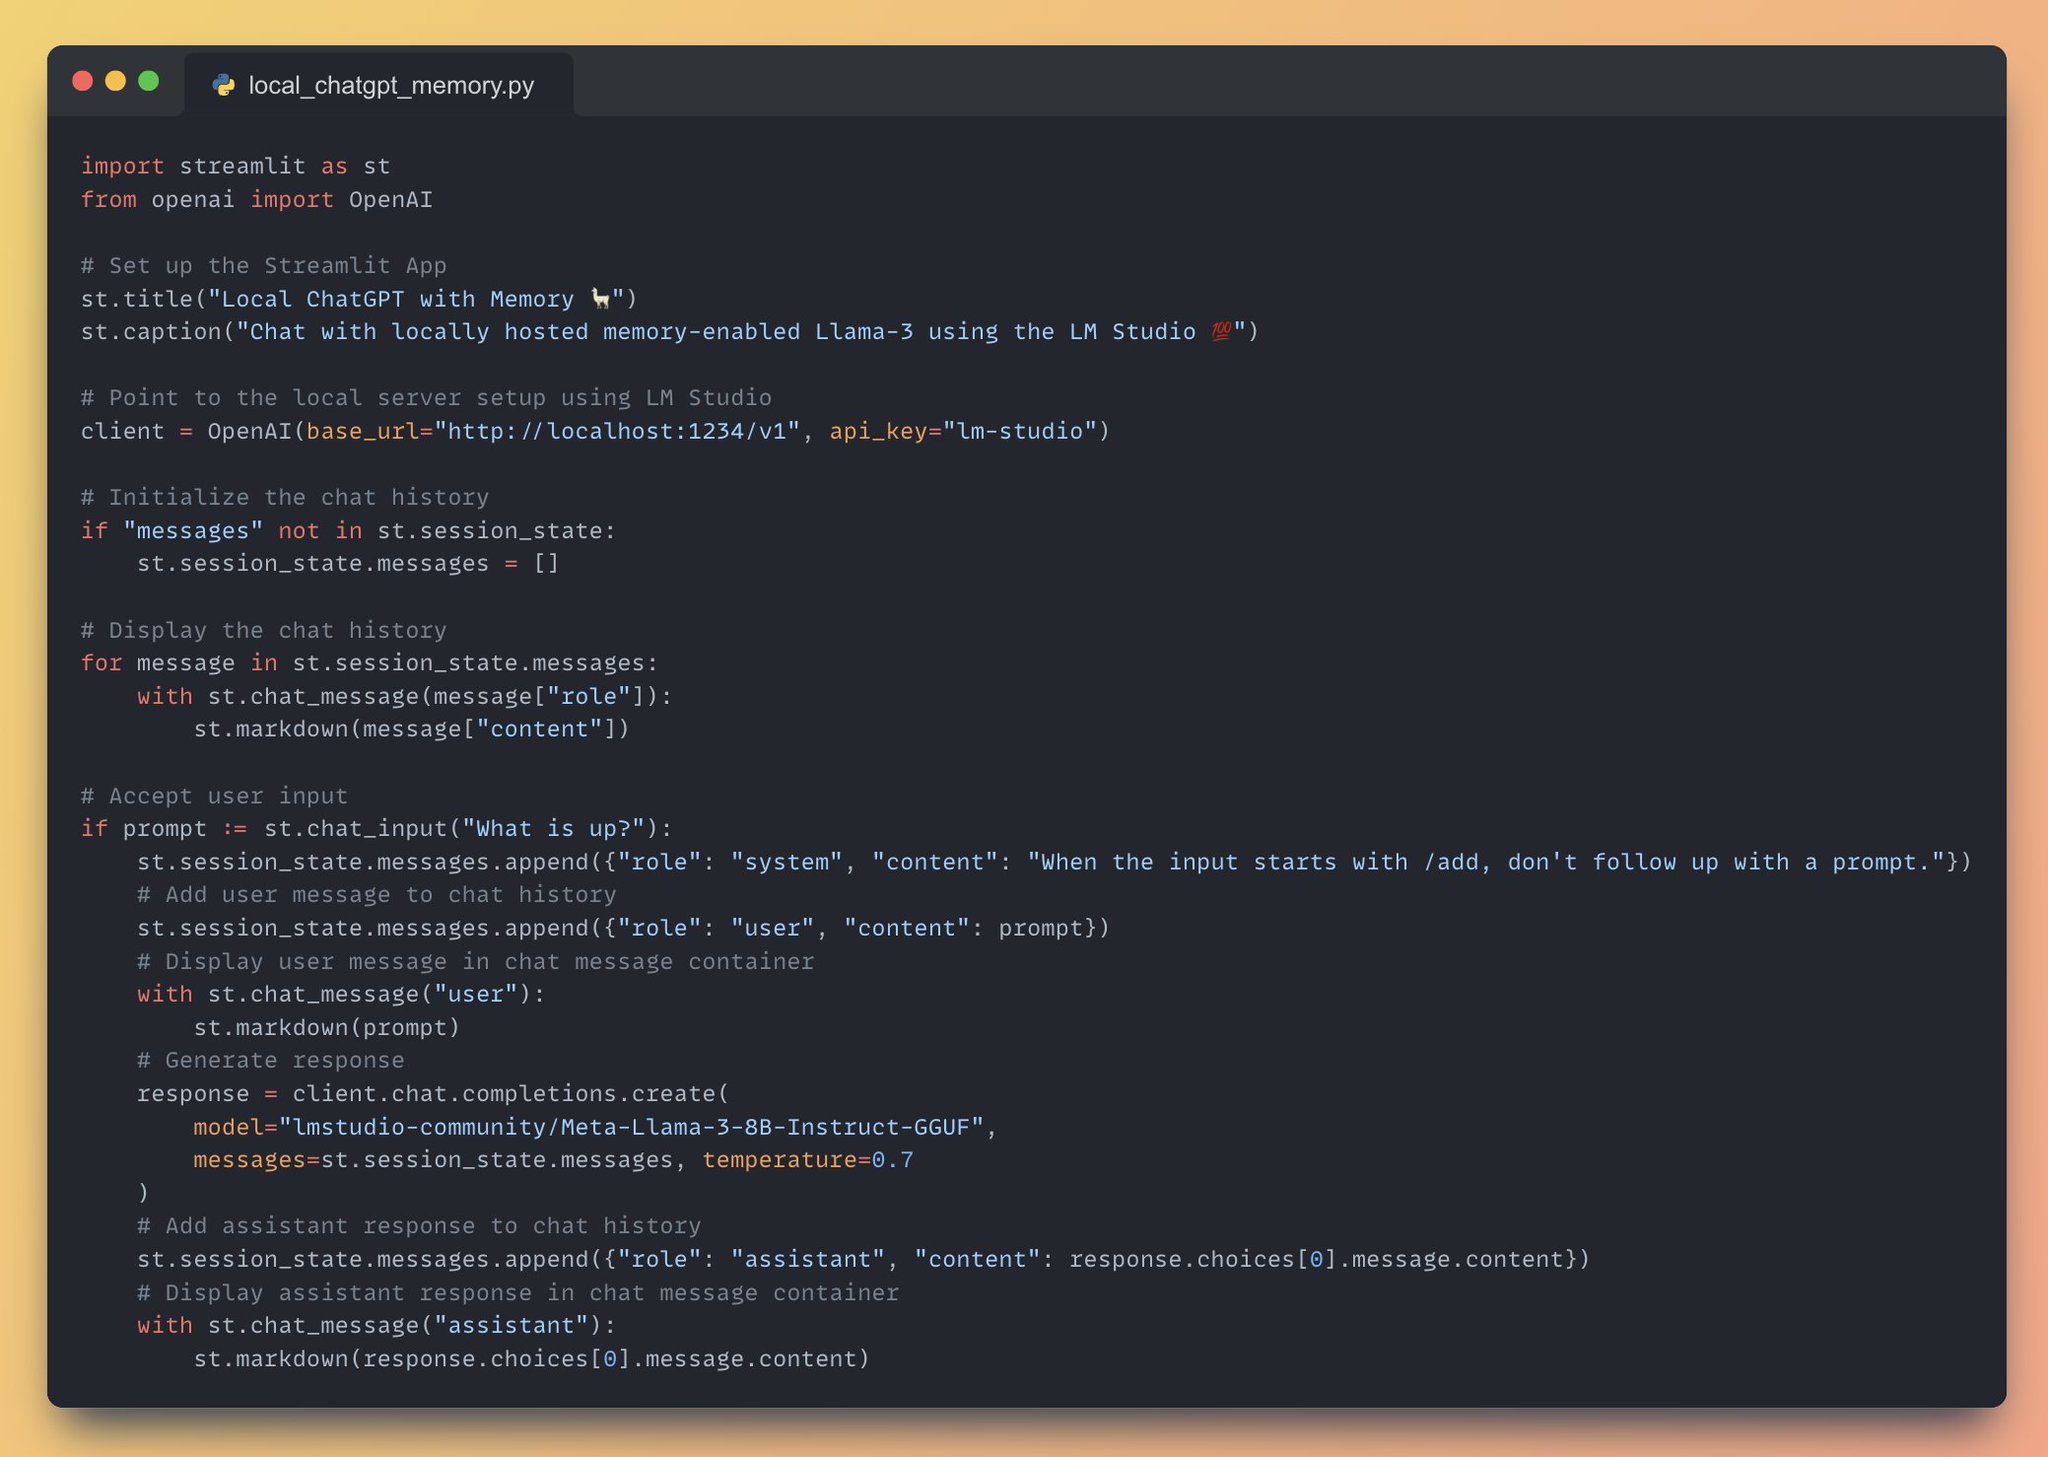Click string 'Local ChatGPT with Memory'
The height and width of the screenshot is (1457, 2048).
tap(397, 299)
